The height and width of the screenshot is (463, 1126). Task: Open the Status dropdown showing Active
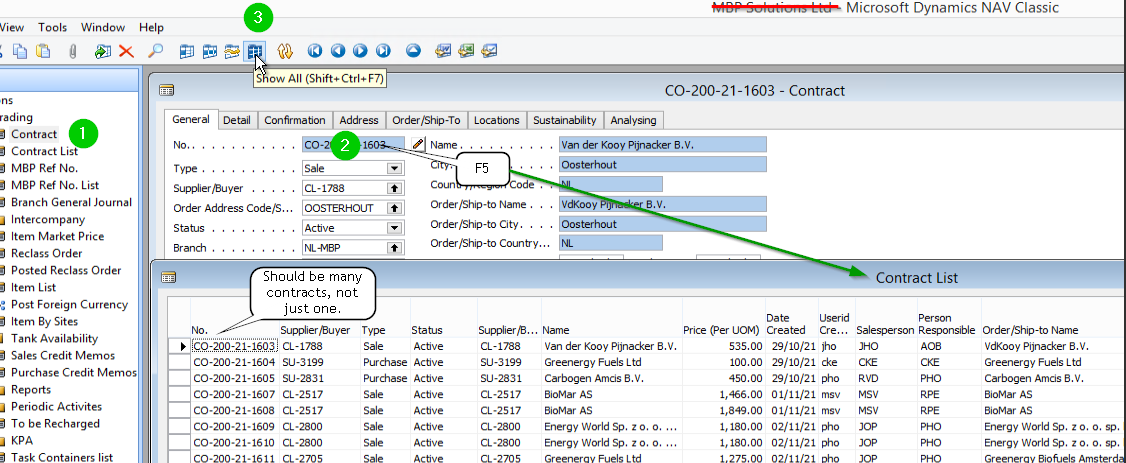pyautogui.click(x=394, y=228)
